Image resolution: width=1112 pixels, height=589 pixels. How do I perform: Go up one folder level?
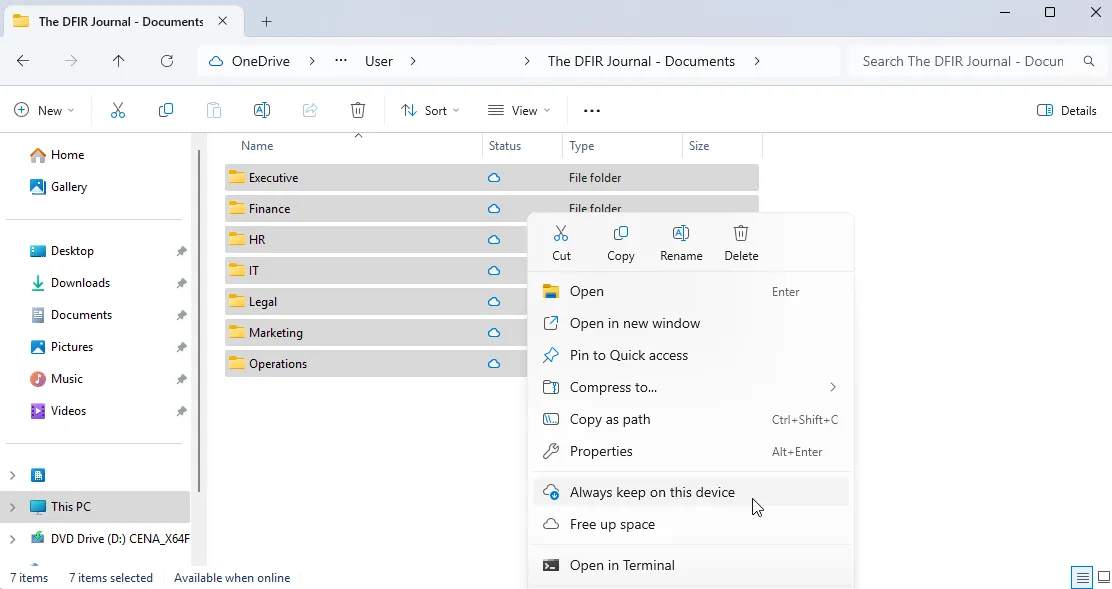[119, 61]
